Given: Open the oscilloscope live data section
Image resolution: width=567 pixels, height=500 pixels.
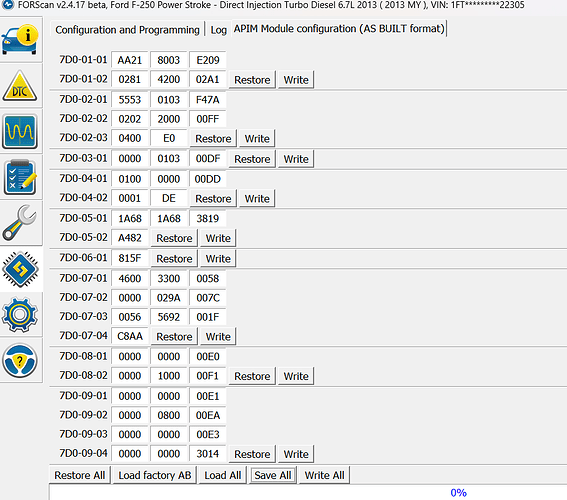Looking at the screenshot, I should tap(20, 131).
